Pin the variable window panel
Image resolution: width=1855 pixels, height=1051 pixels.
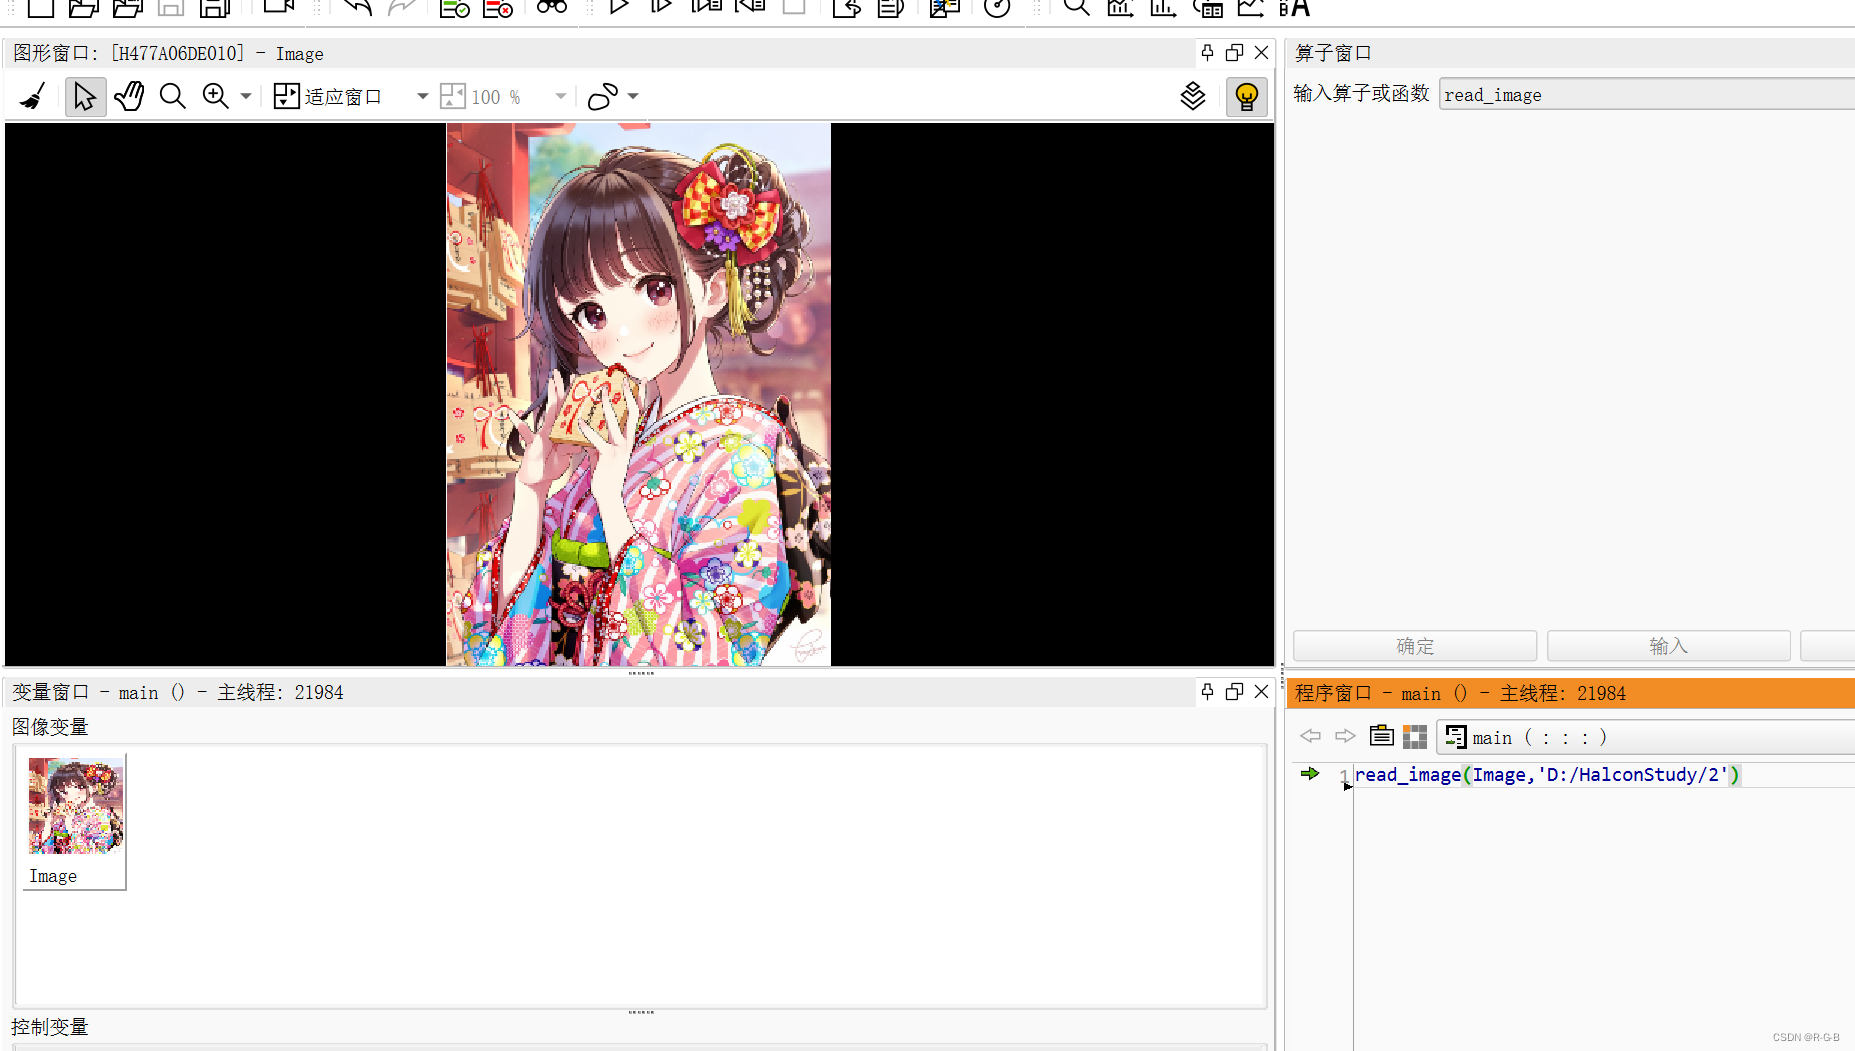pos(1208,692)
